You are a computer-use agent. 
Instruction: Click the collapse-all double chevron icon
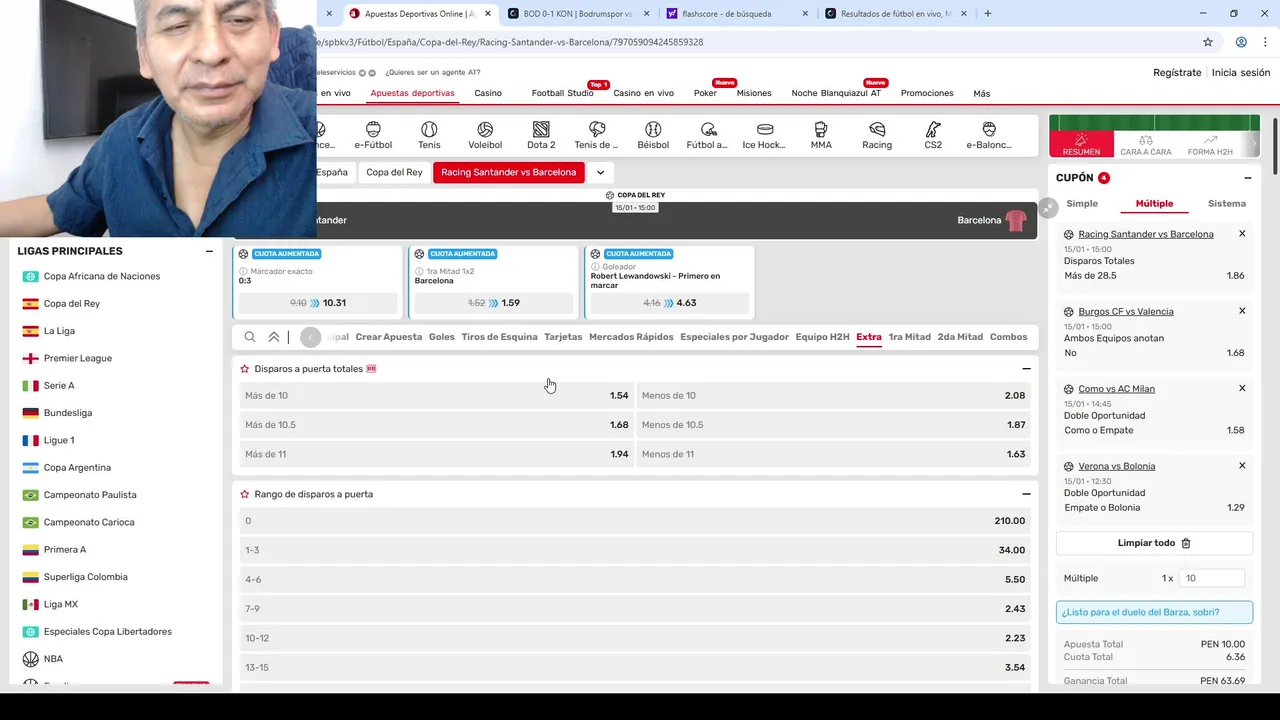[x=274, y=337]
